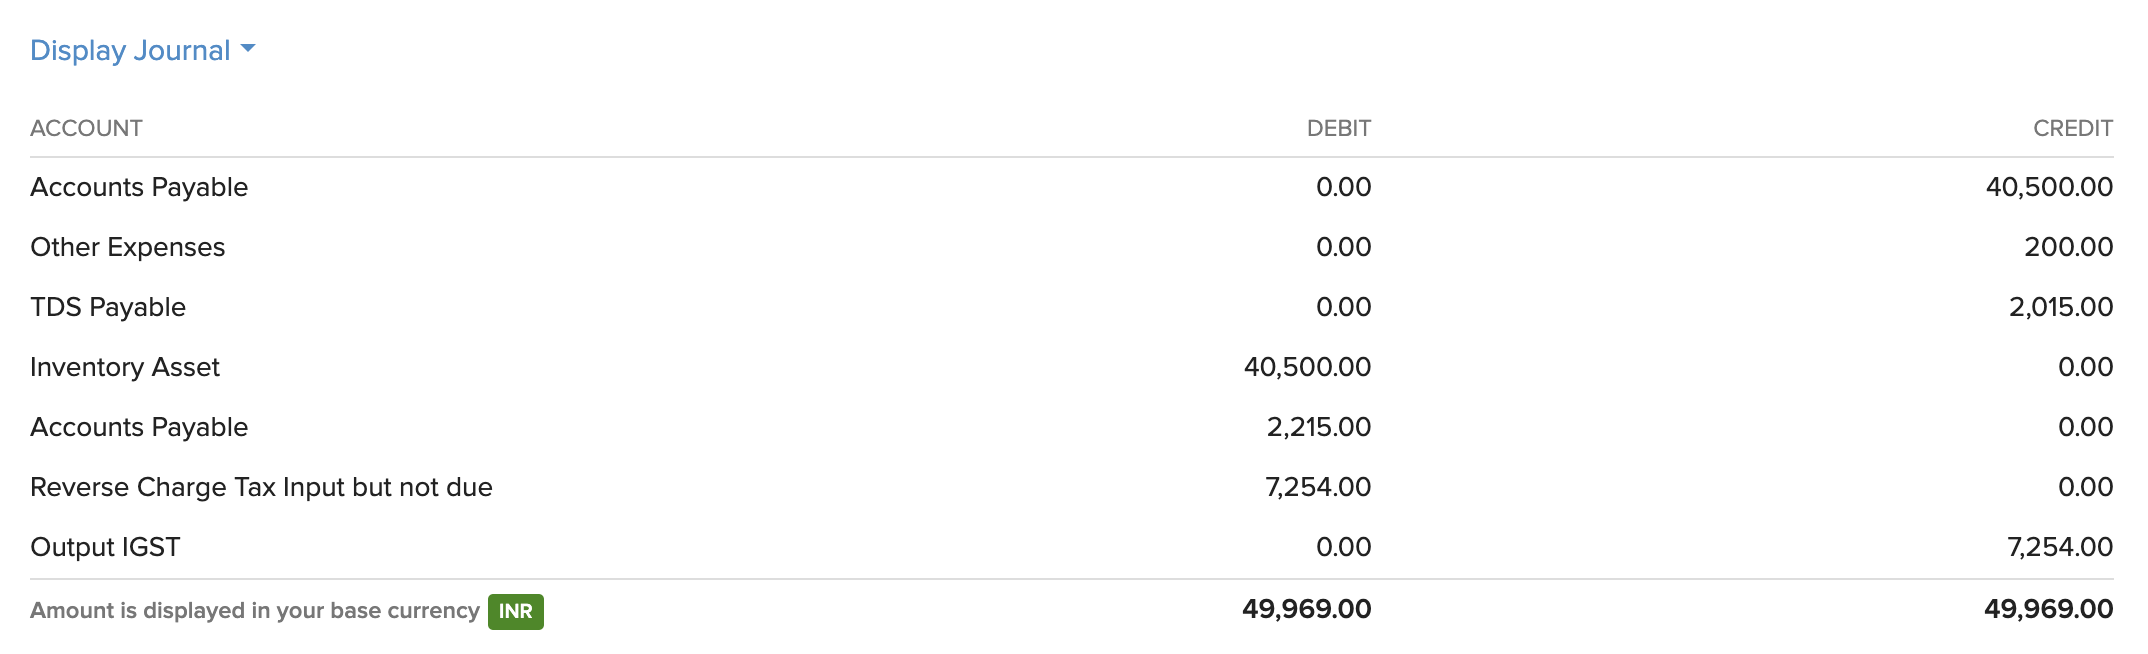Click the Display Journal link
The image size is (2148, 654).
pyautogui.click(x=130, y=50)
